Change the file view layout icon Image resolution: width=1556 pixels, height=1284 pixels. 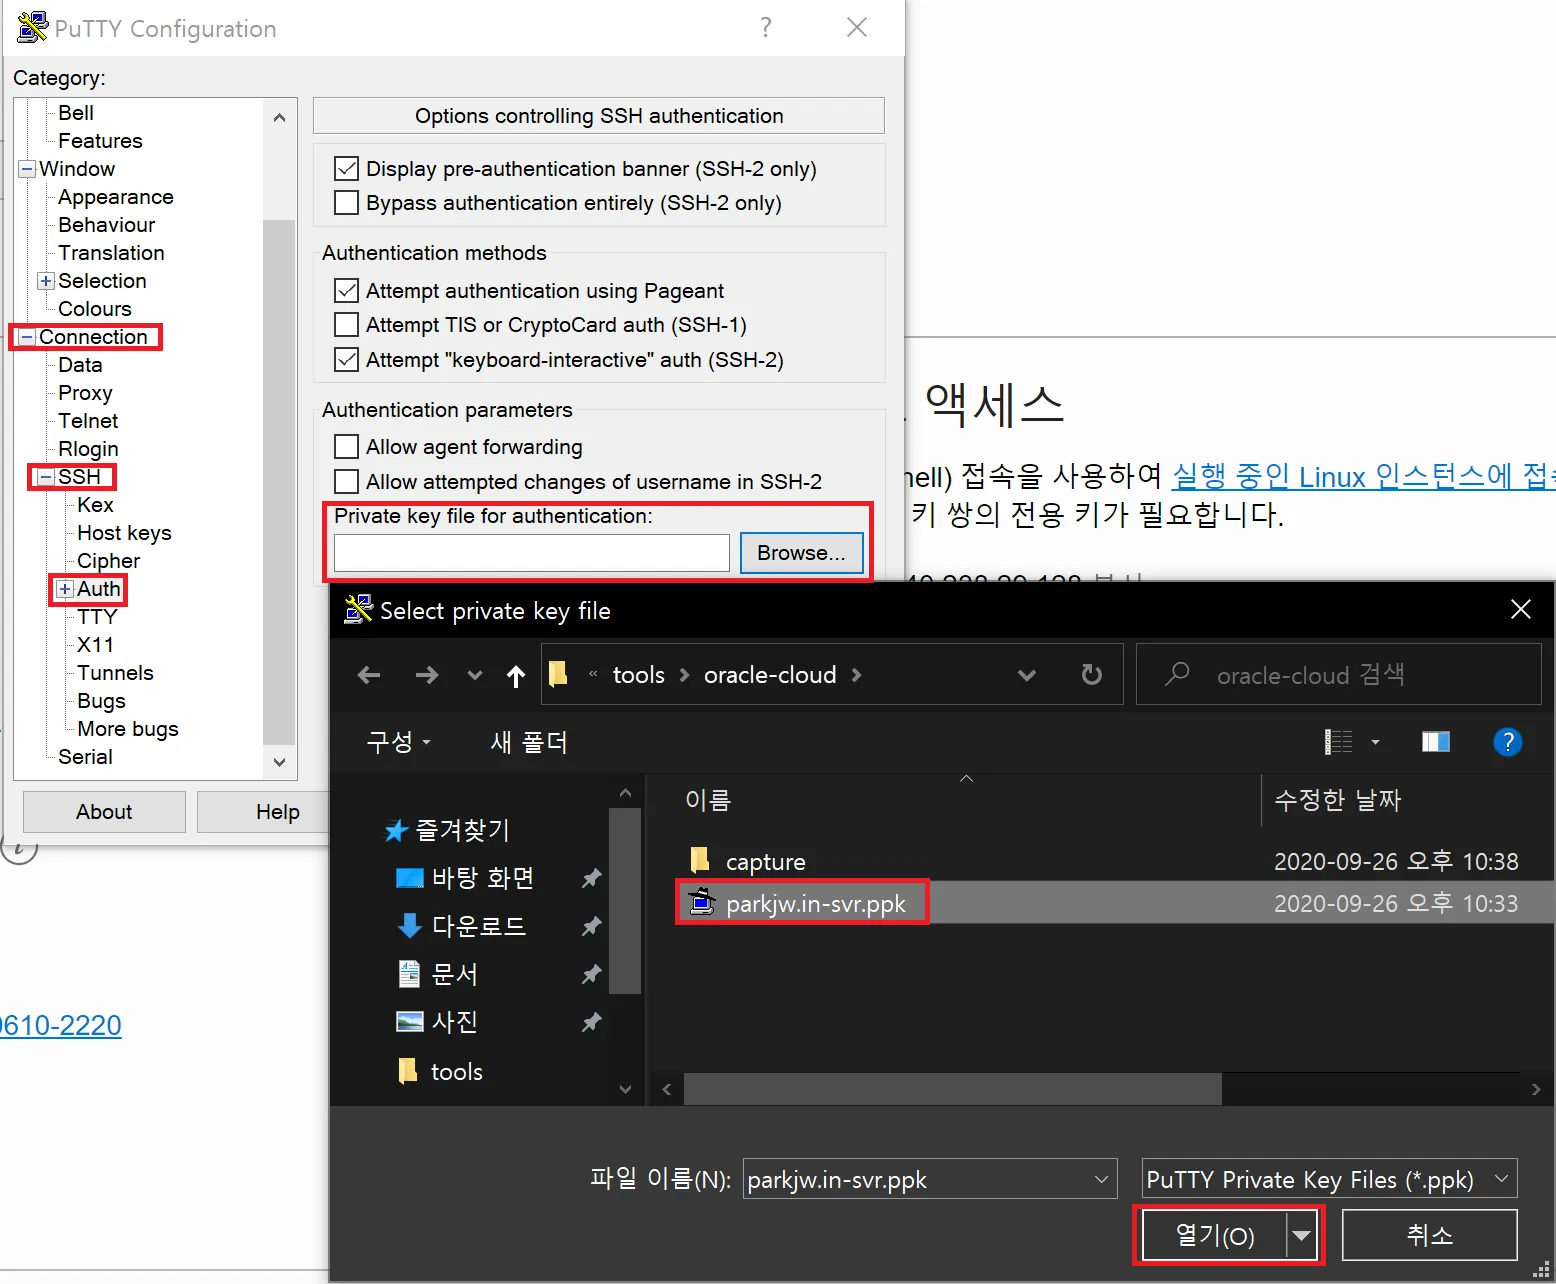[1338, 742]
